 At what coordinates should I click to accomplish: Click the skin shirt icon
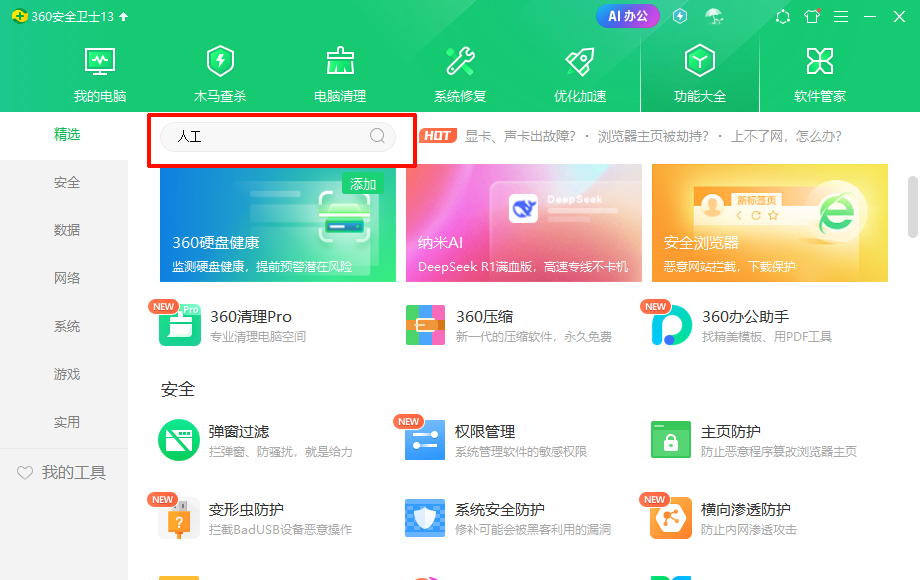click(x=812, y=16)
